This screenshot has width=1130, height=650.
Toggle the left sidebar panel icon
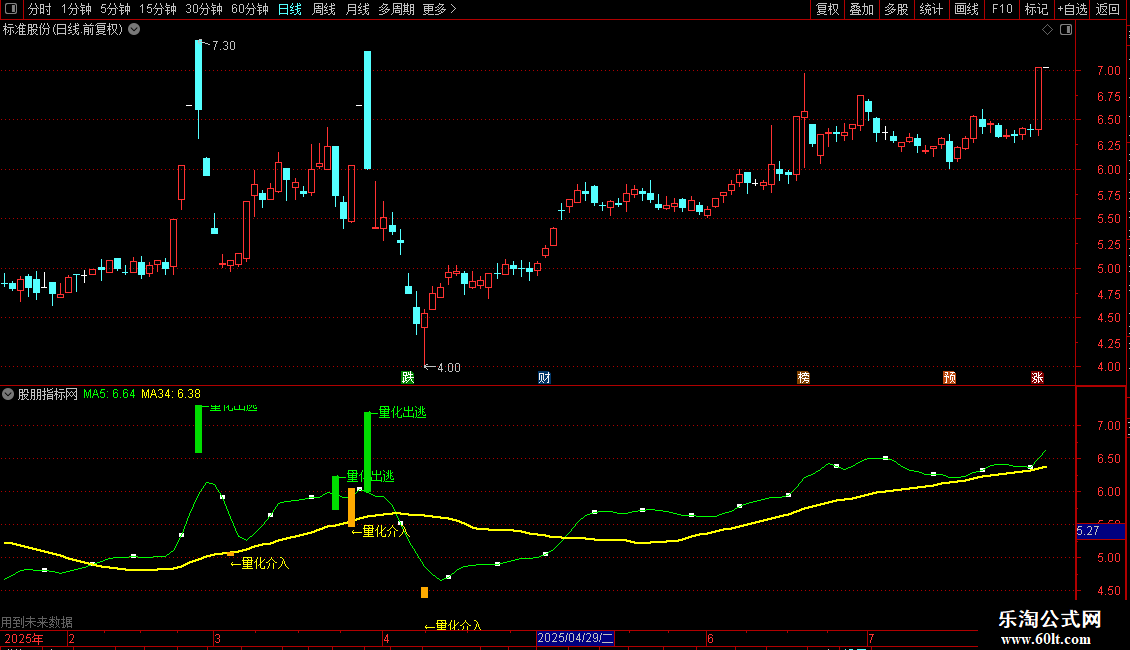[11, 9]
